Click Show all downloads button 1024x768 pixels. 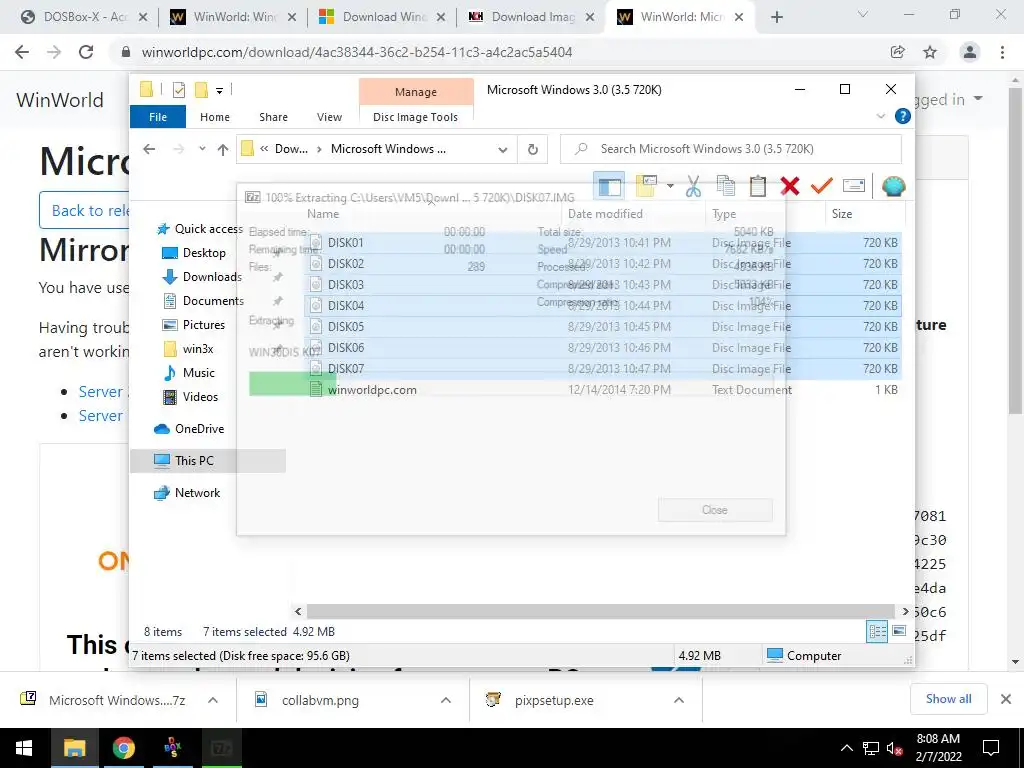[948, 699]
